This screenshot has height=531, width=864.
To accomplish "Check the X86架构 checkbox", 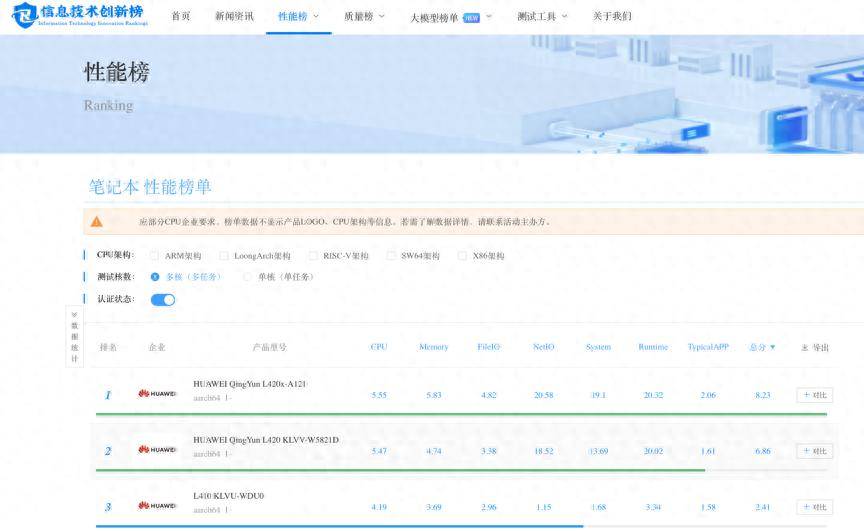I will click(x=462, y=256).
